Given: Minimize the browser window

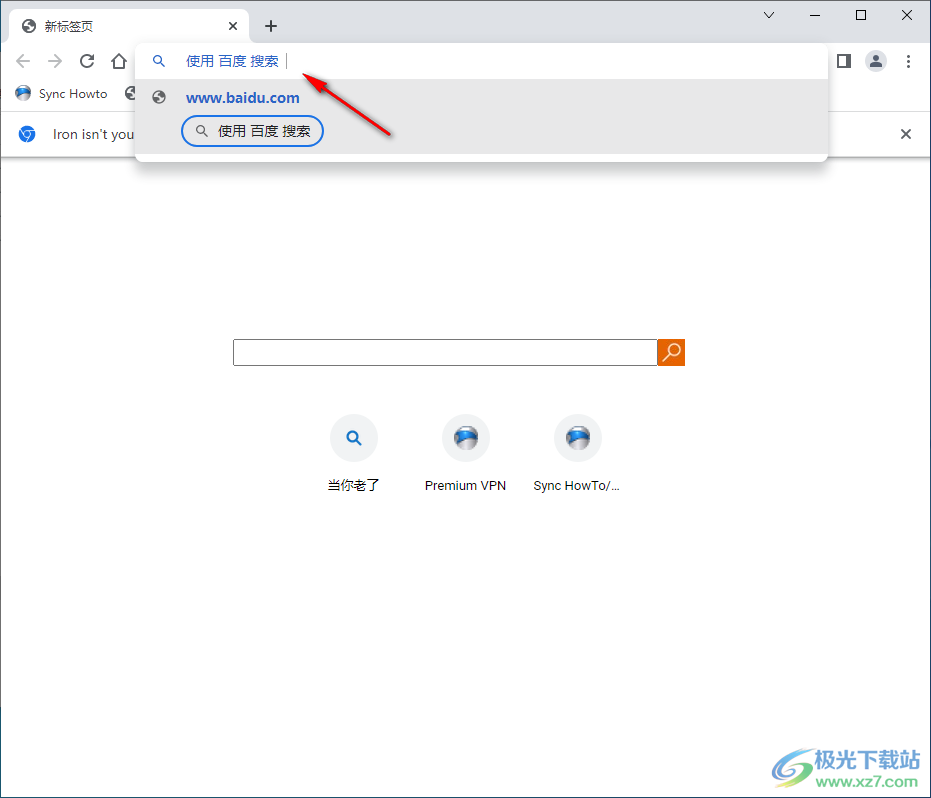Looking at the screenshot, I should click(815, 15).
